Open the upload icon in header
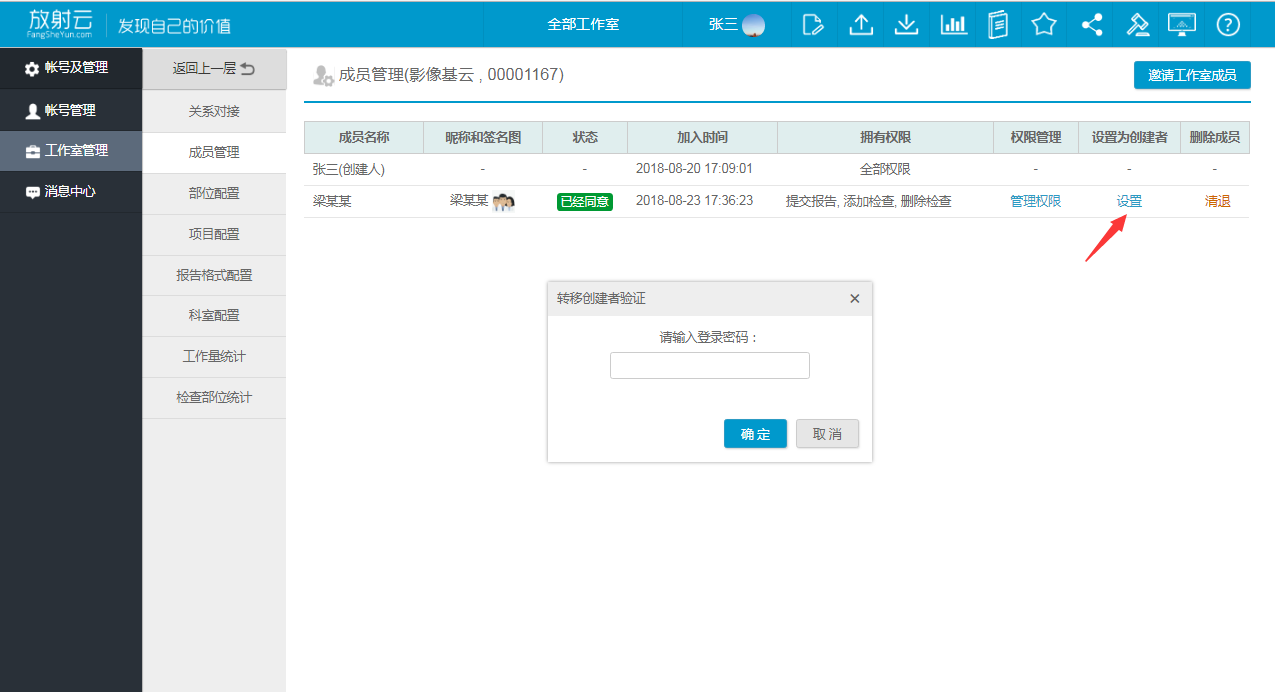The image size is (1275, 692). (x=860, y=24)
